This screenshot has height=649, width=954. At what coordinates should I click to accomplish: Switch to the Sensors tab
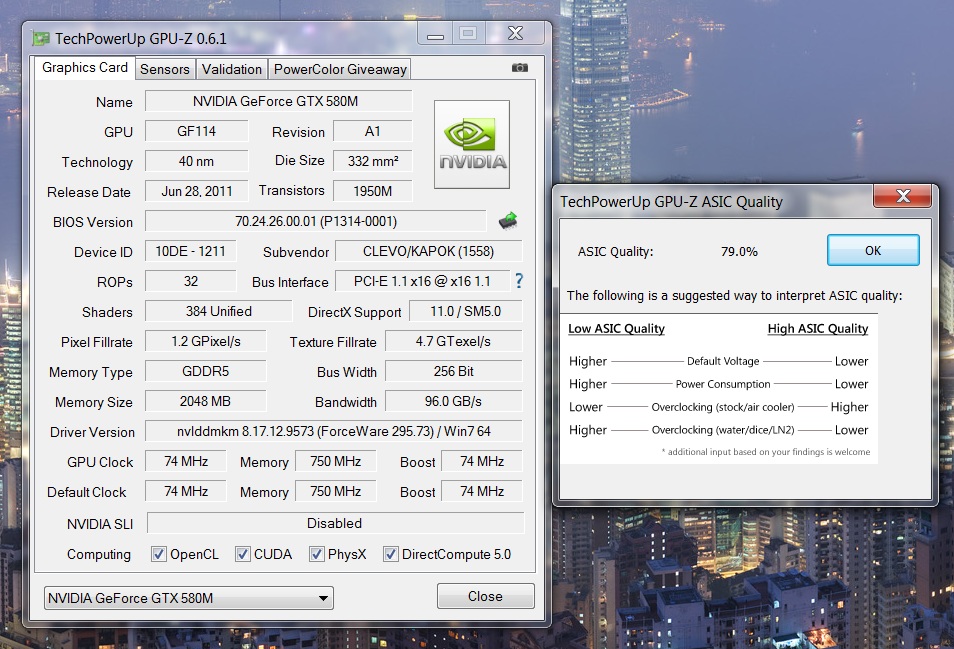pos(165,69)
